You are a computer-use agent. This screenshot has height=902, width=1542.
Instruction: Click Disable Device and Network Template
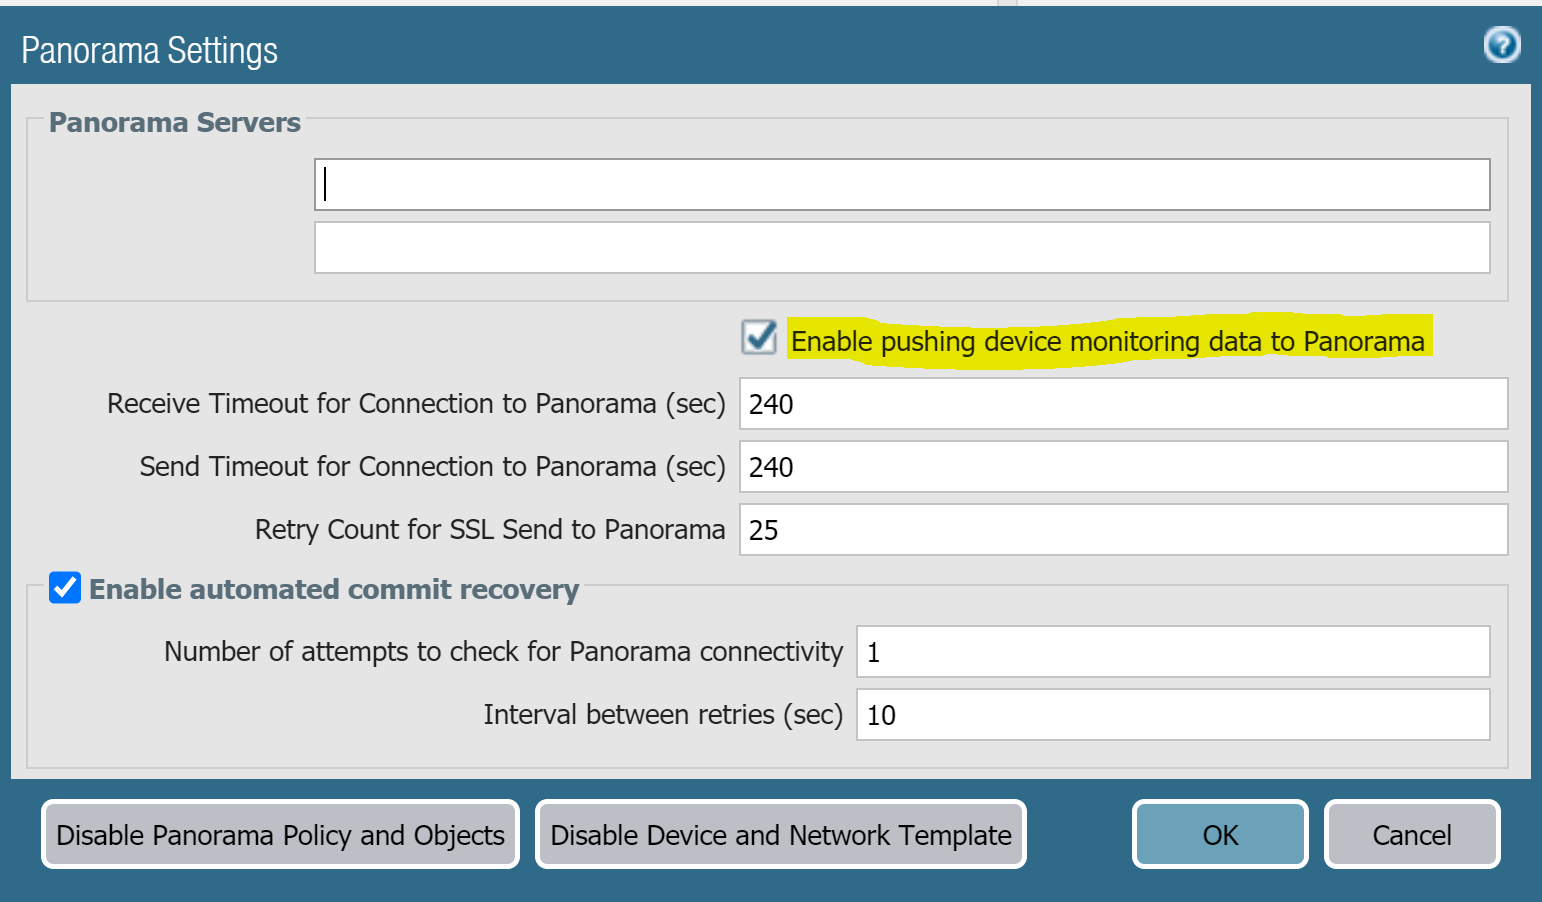coord(781,834)
